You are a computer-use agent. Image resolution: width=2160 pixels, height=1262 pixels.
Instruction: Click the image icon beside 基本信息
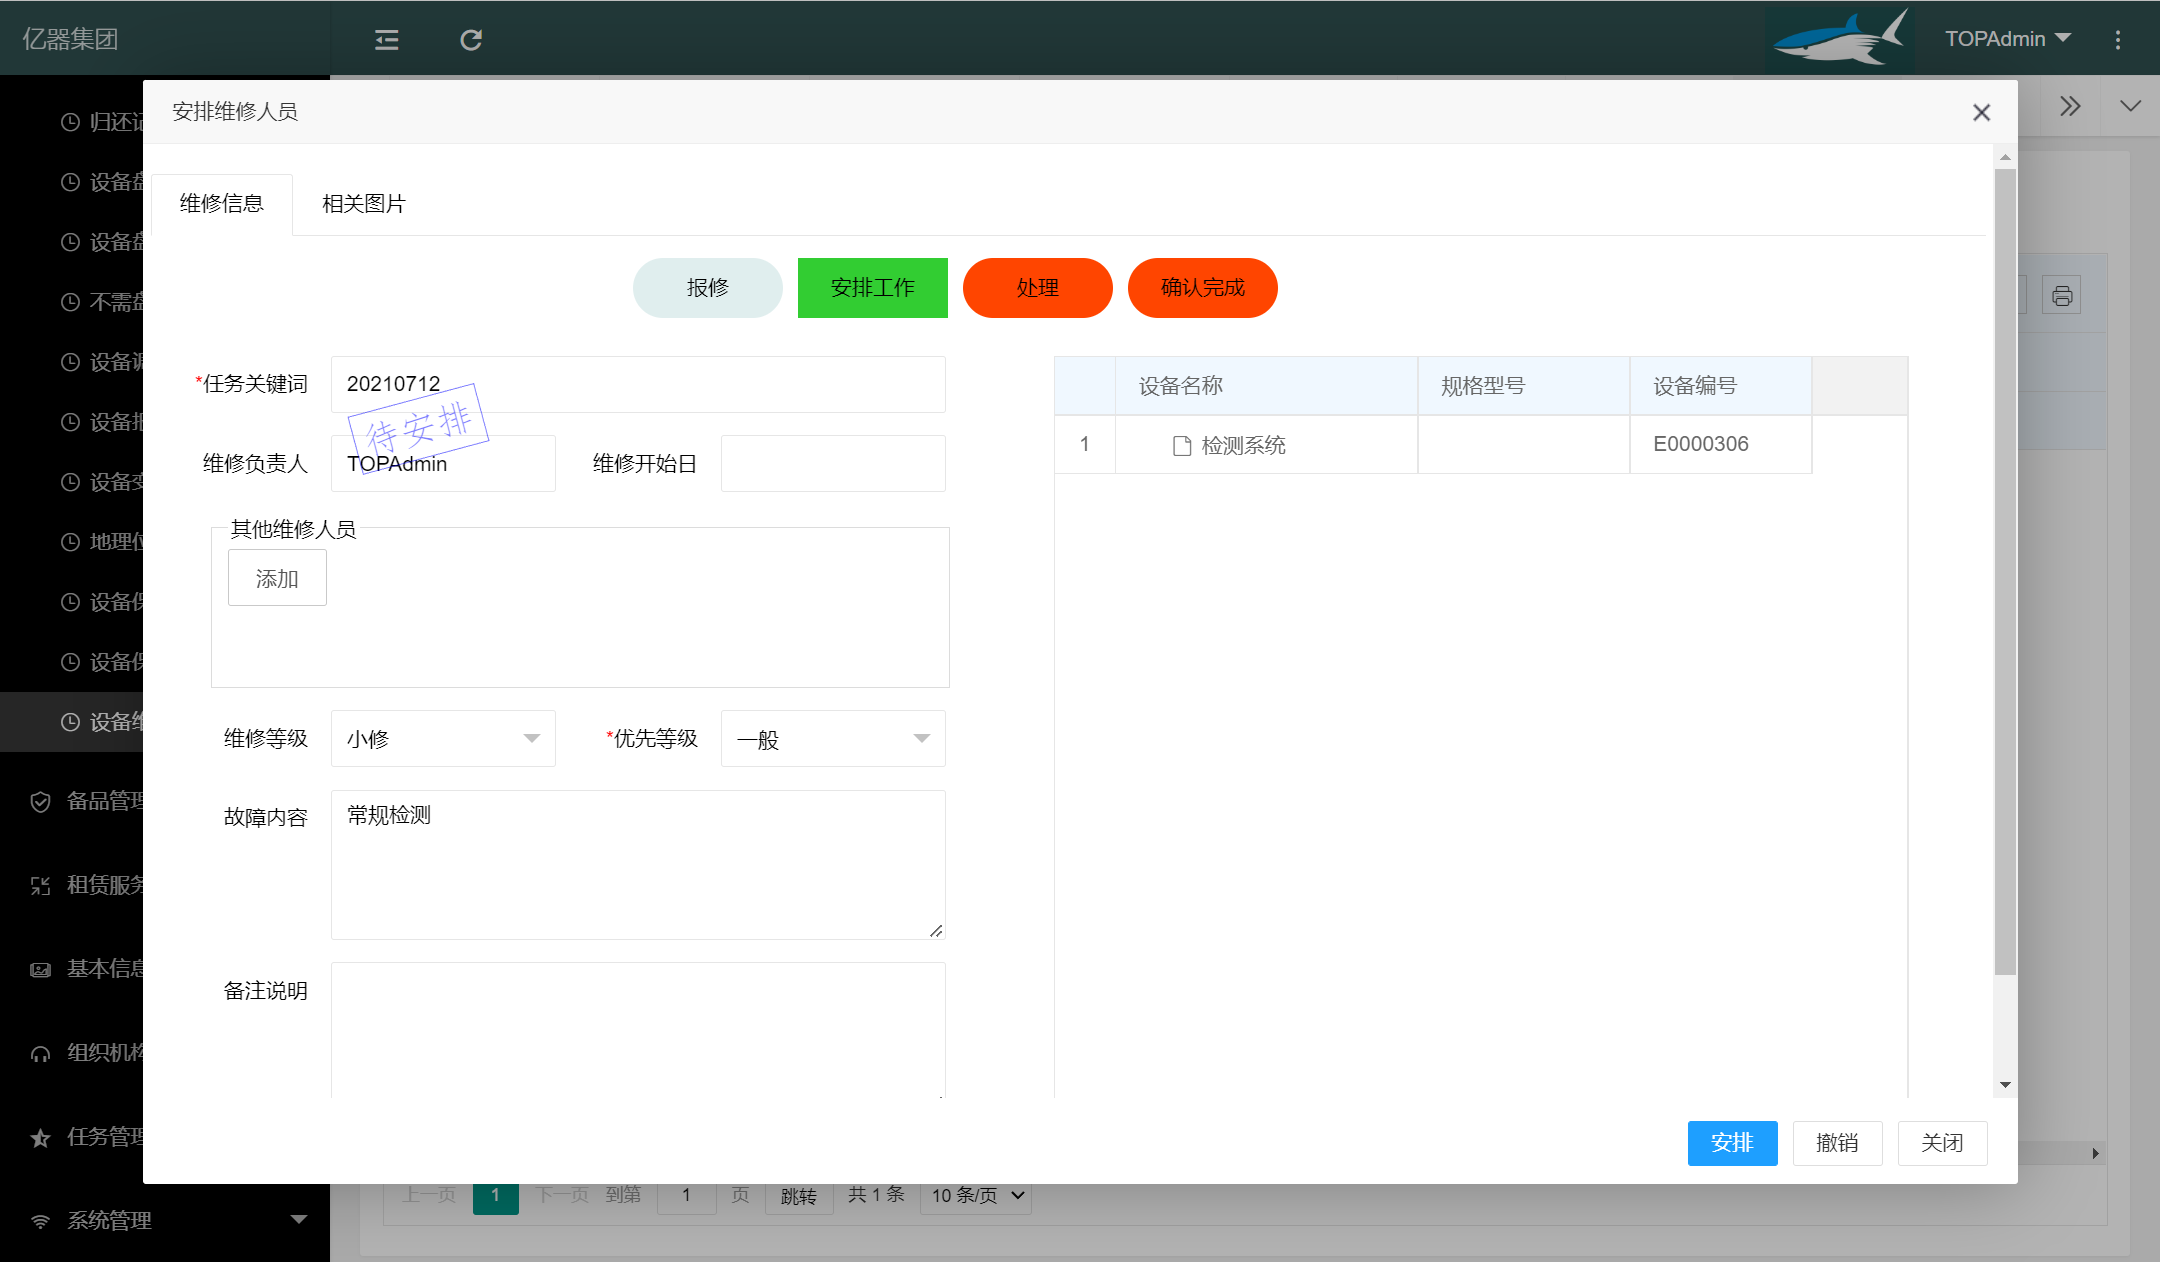(x=40, y=969)
